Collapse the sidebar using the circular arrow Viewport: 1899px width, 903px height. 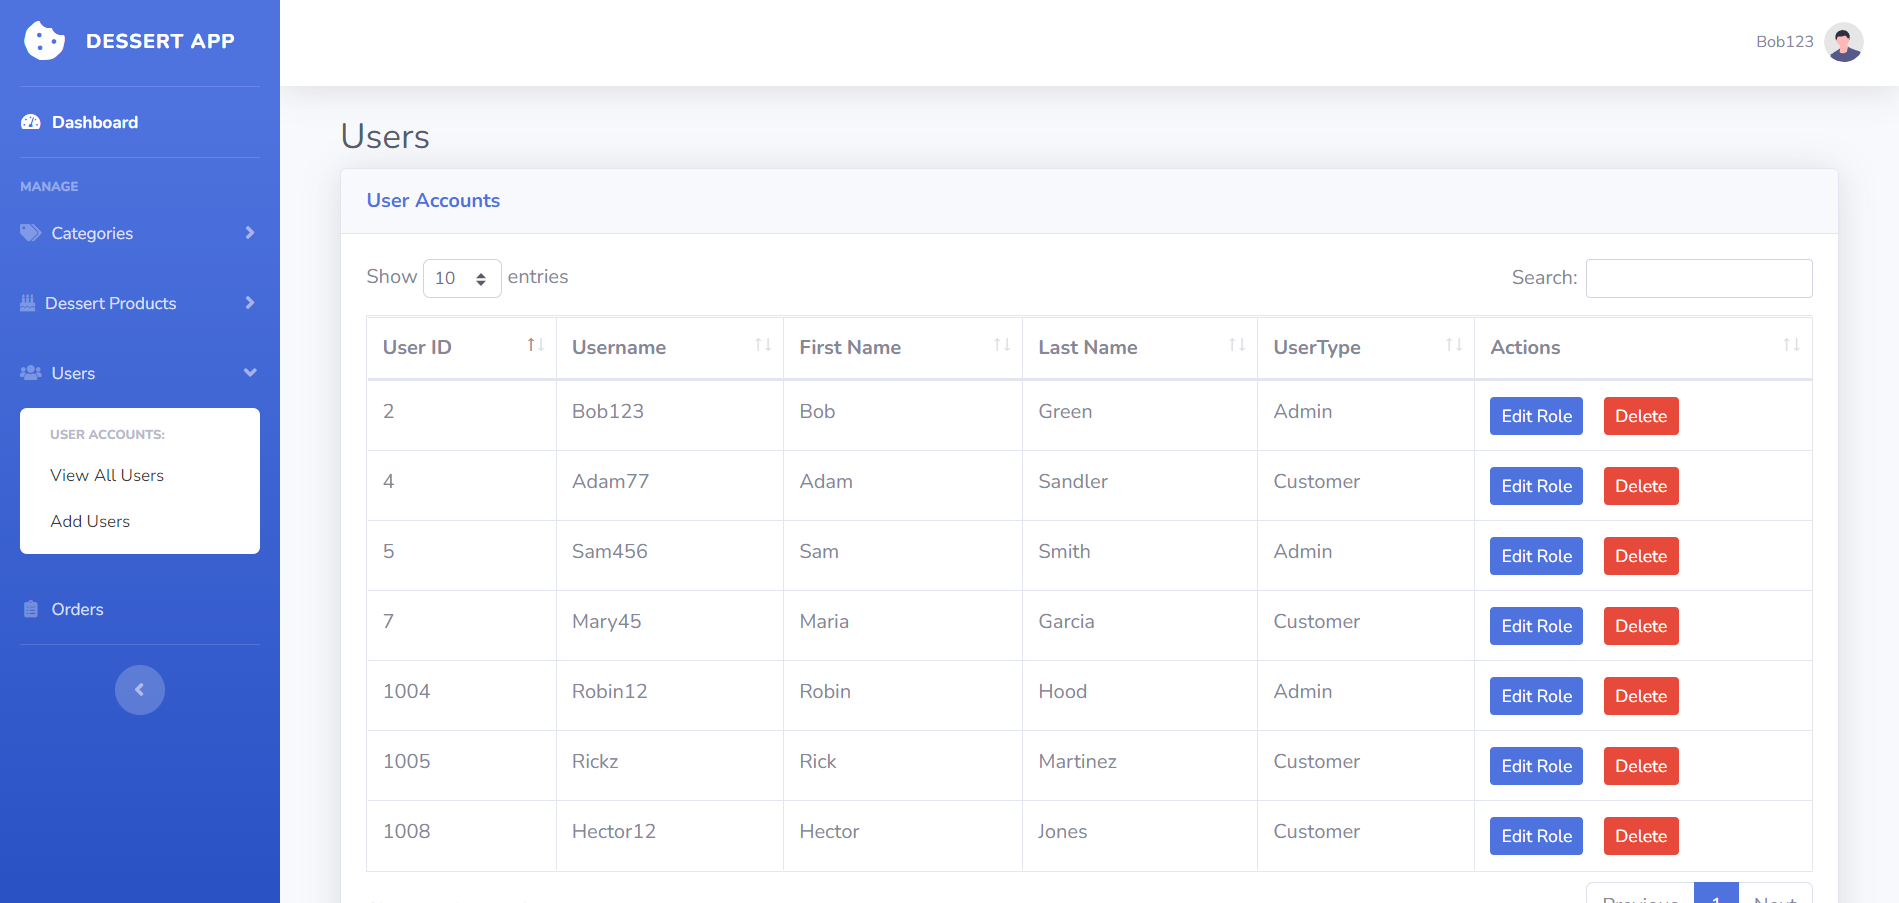pyautogui.click(x=139, y=689)
